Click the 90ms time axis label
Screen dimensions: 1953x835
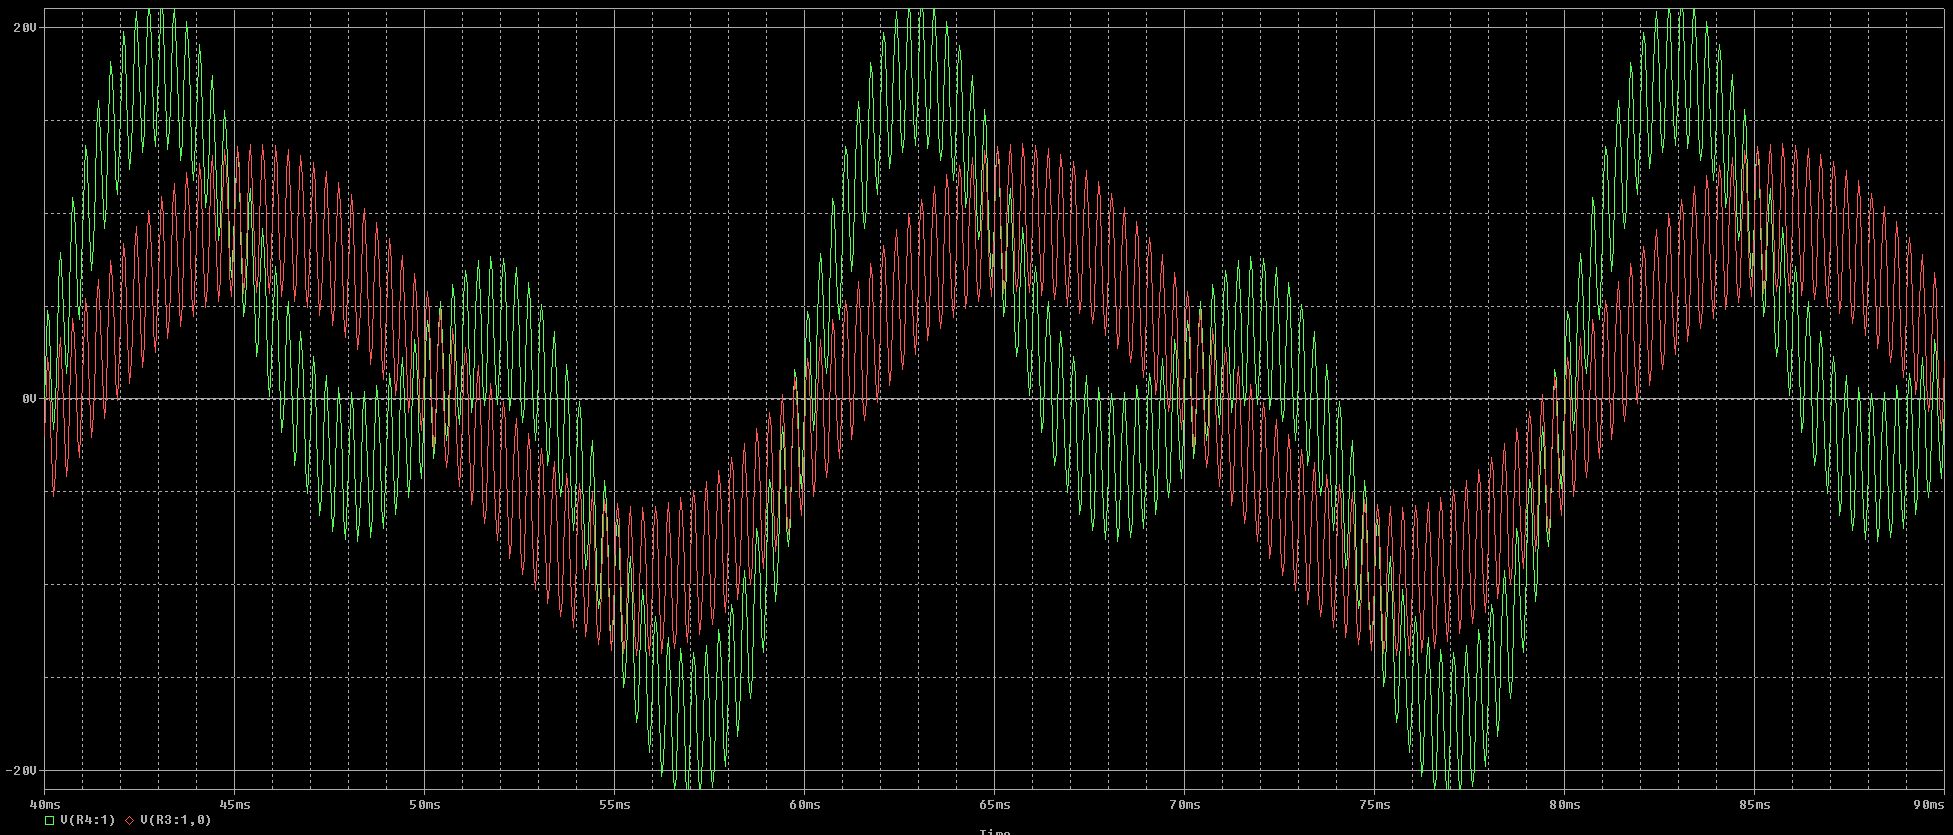[1930, 804]
